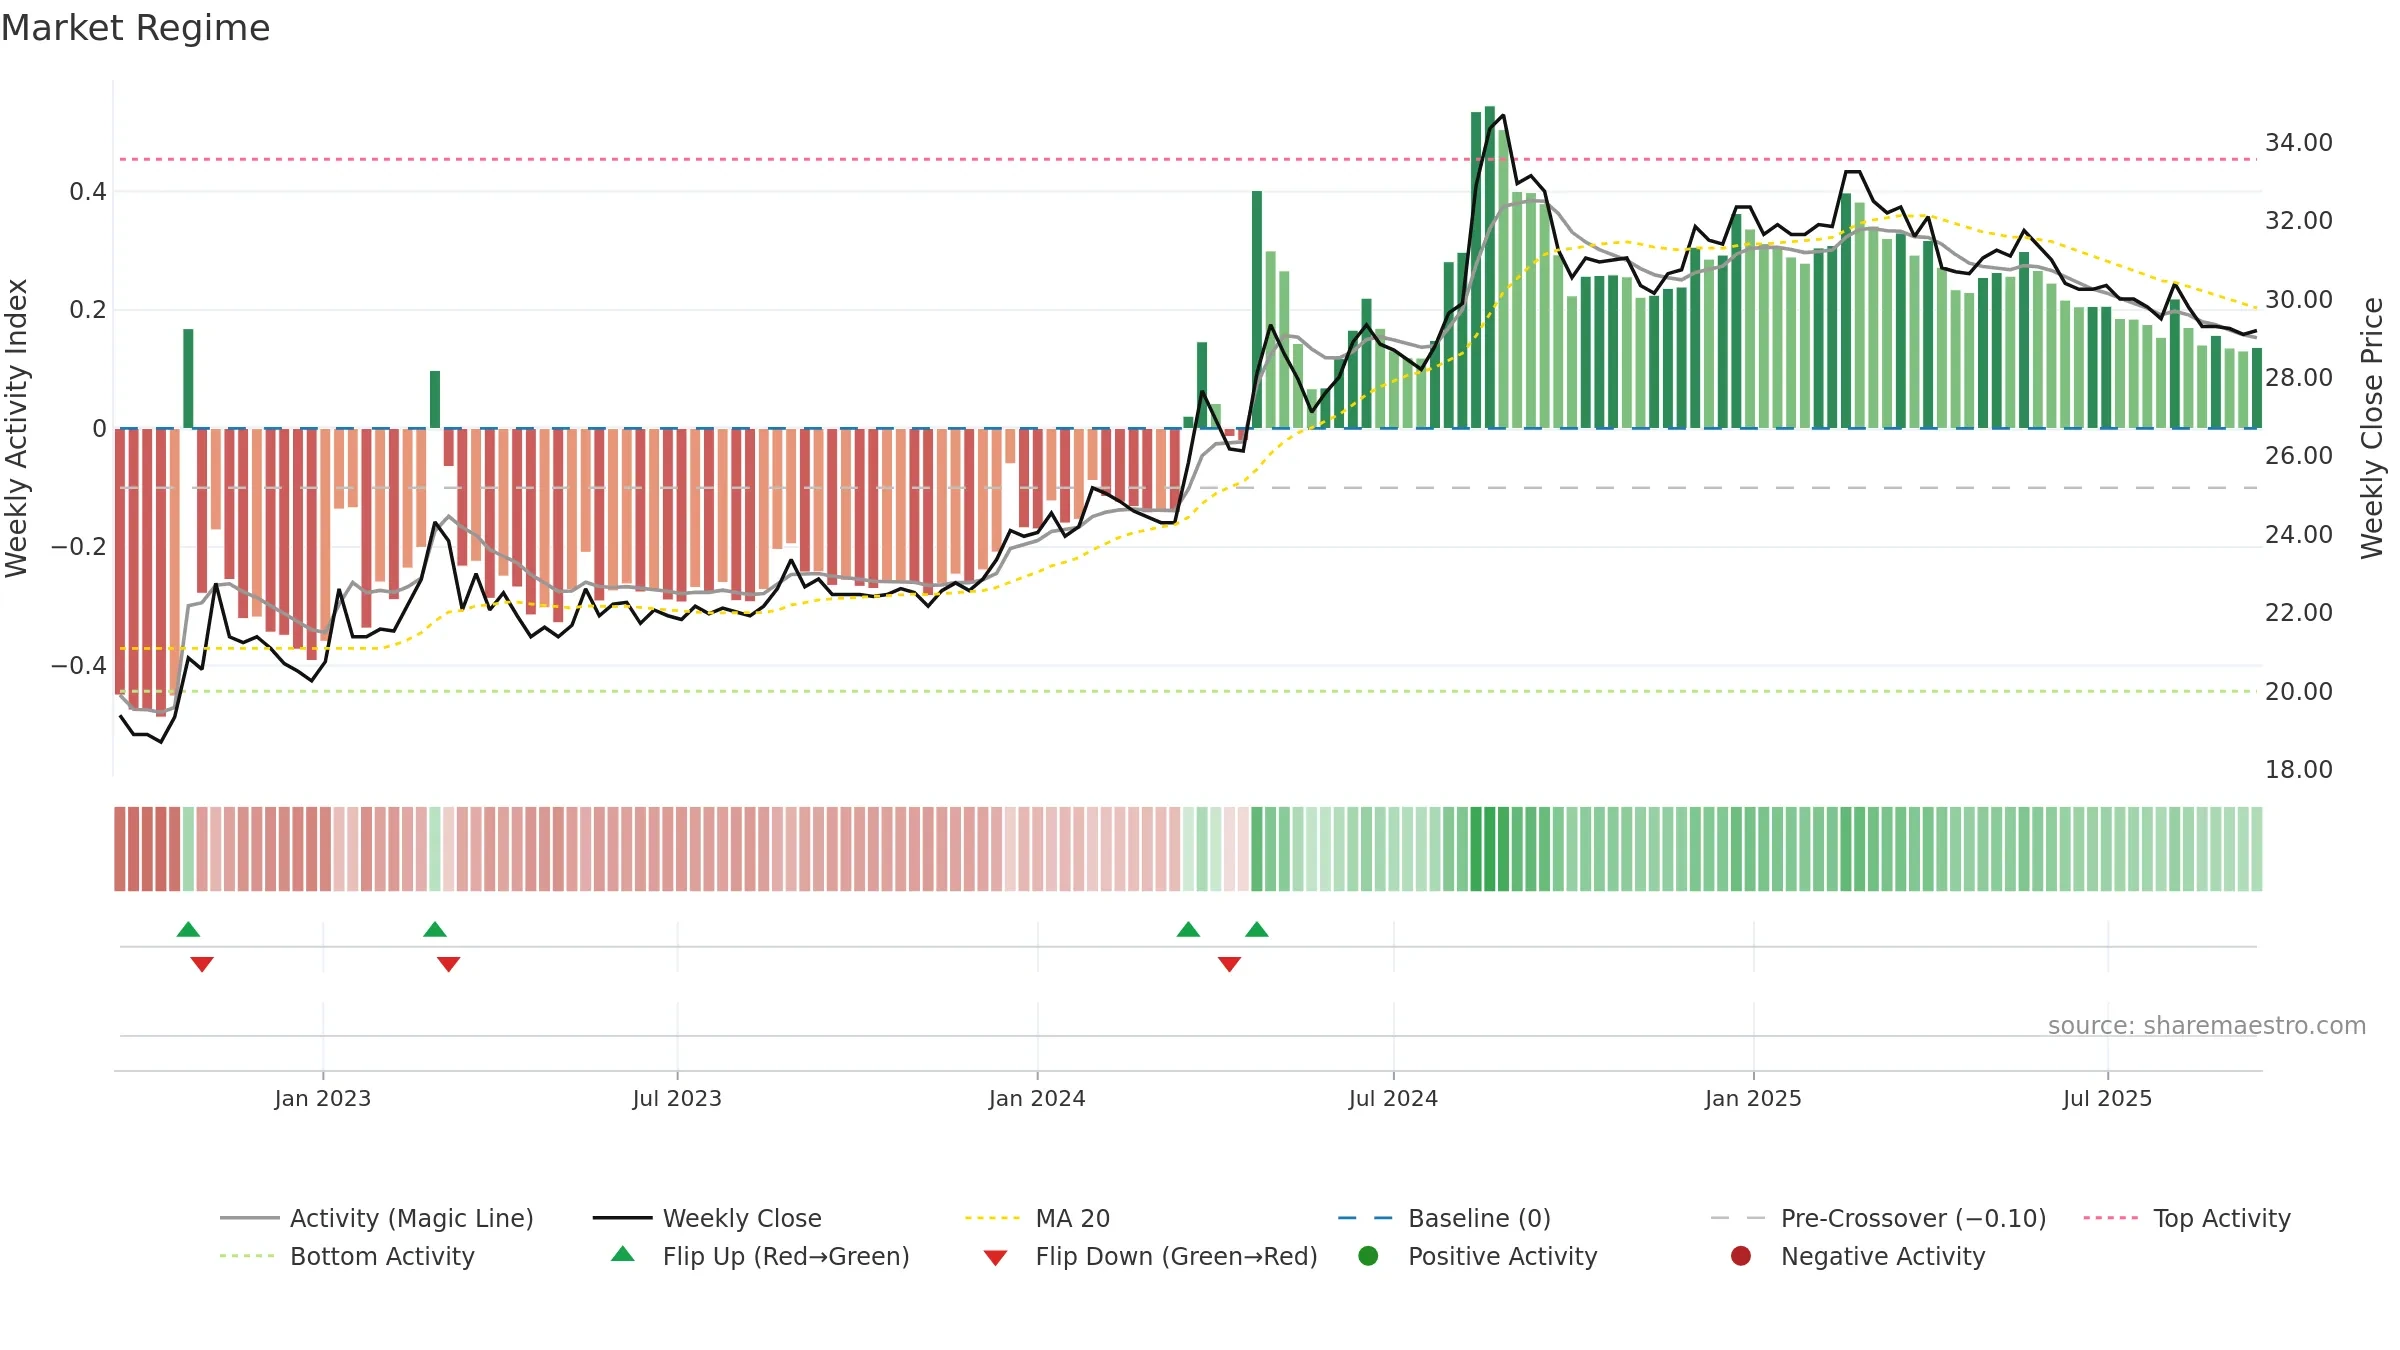Click the isolated green bar in late 2022
The width and height of the screenshot is (2400, 1350).
[x=188, y=379]
